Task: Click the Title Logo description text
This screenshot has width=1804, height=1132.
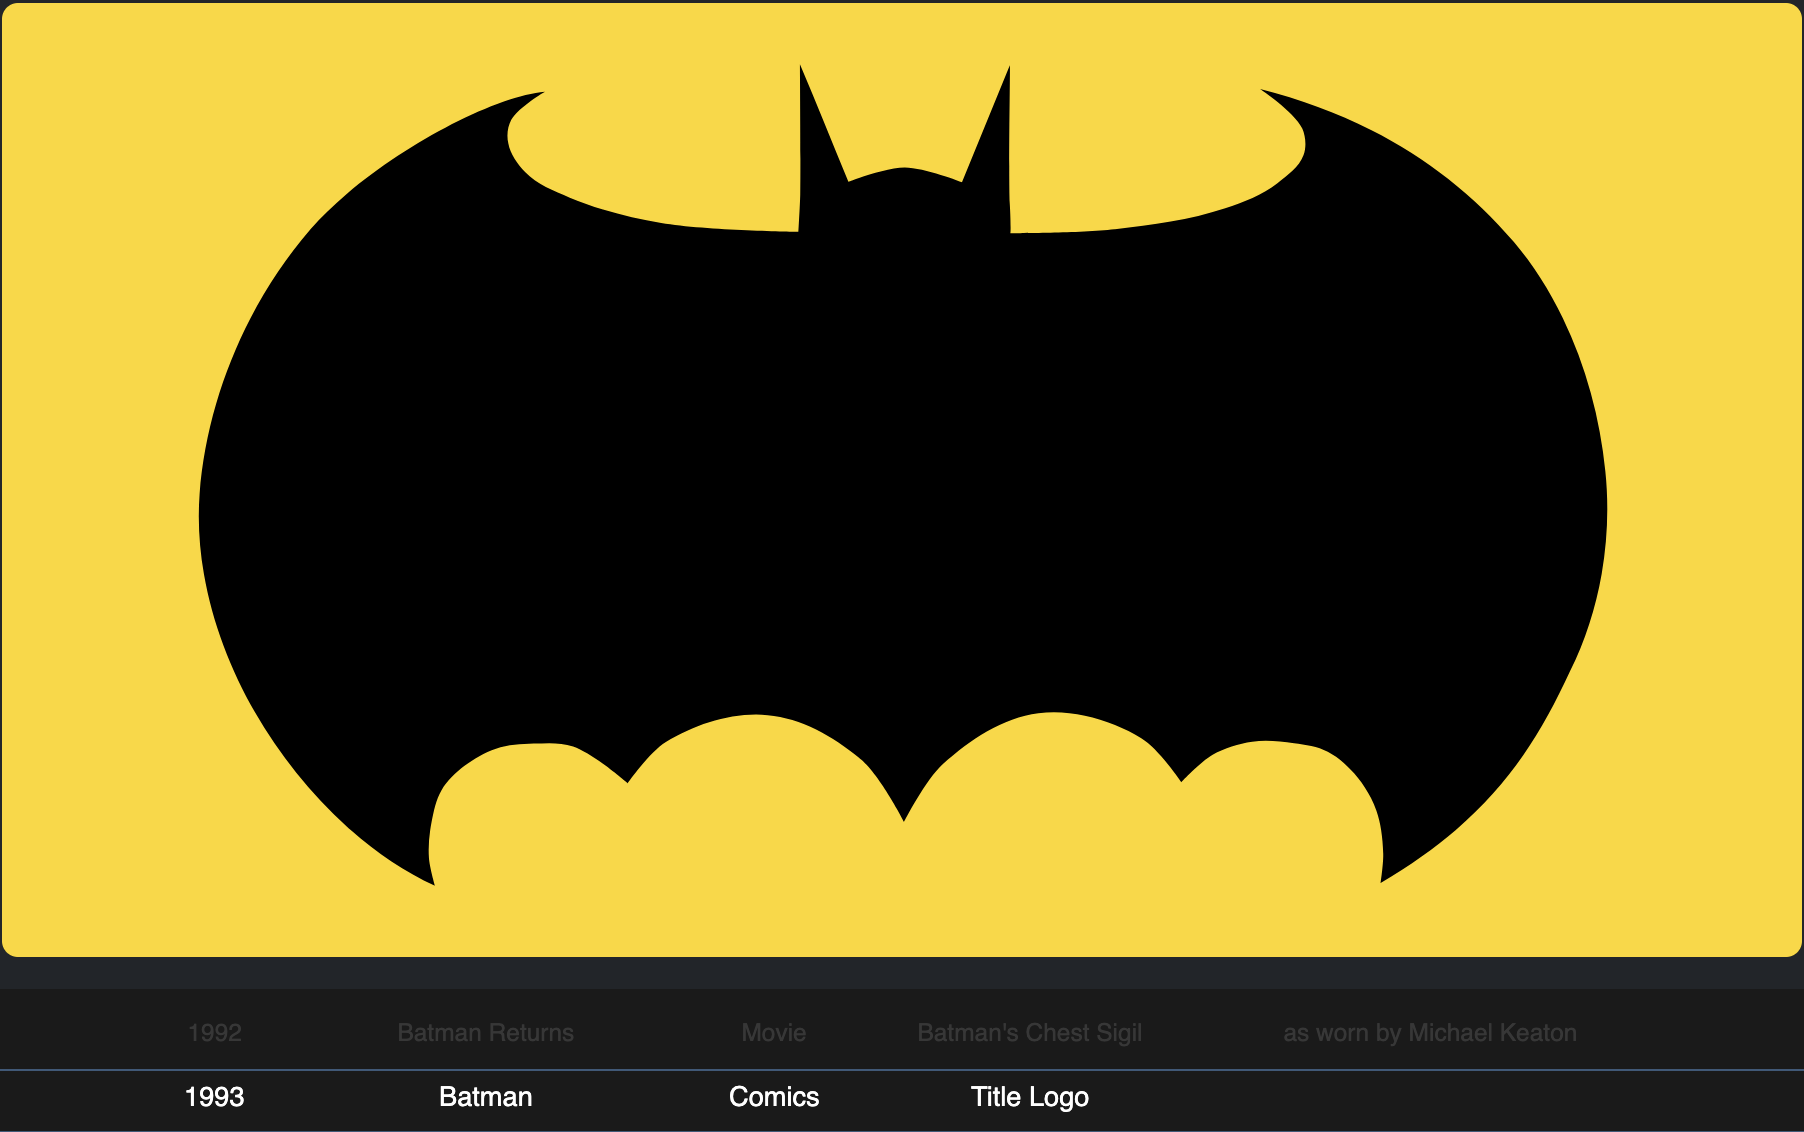Action: (1030, 1097)
